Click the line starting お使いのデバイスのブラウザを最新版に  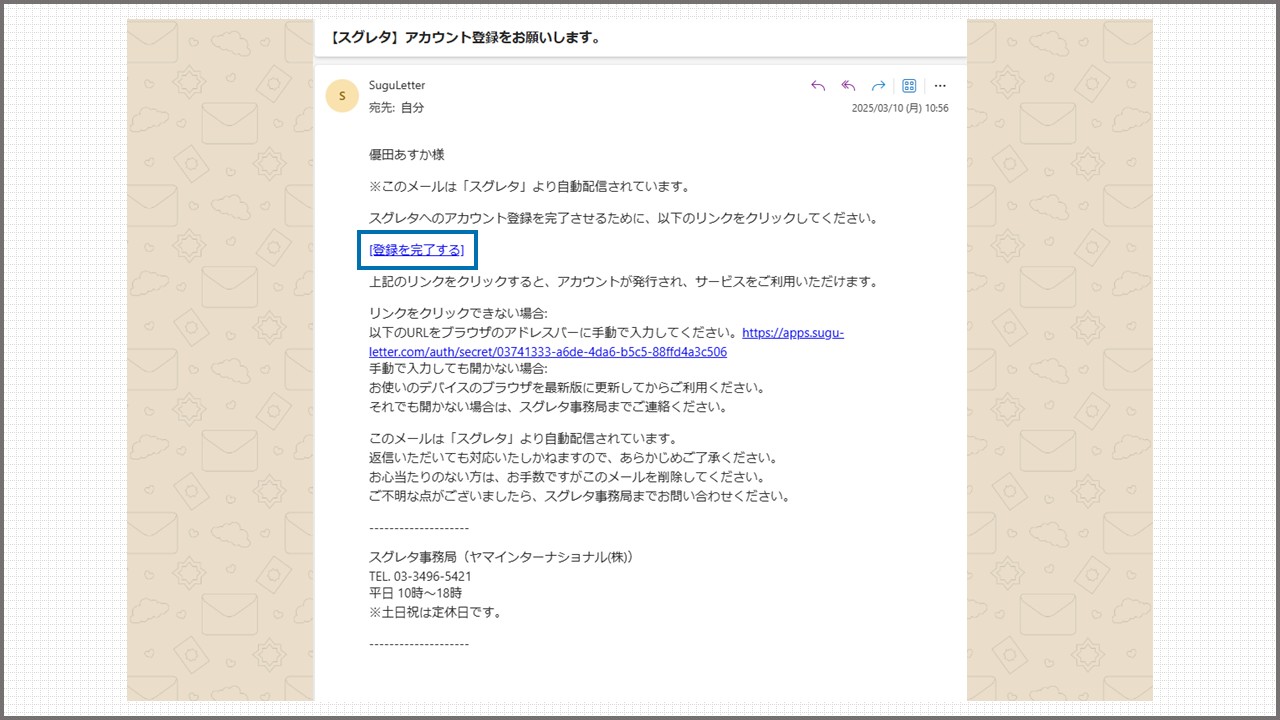[x=567, y=388]
